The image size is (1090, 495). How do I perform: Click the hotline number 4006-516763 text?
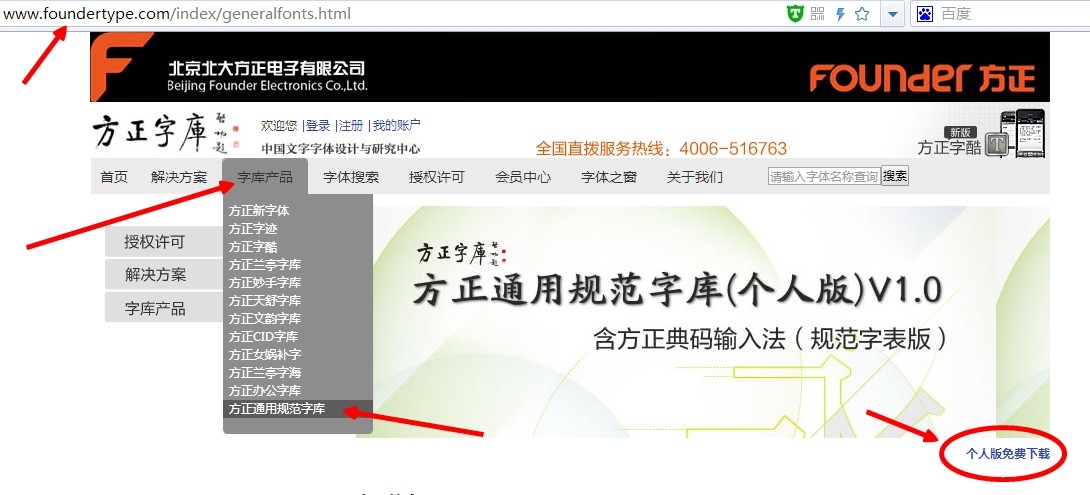733,148
